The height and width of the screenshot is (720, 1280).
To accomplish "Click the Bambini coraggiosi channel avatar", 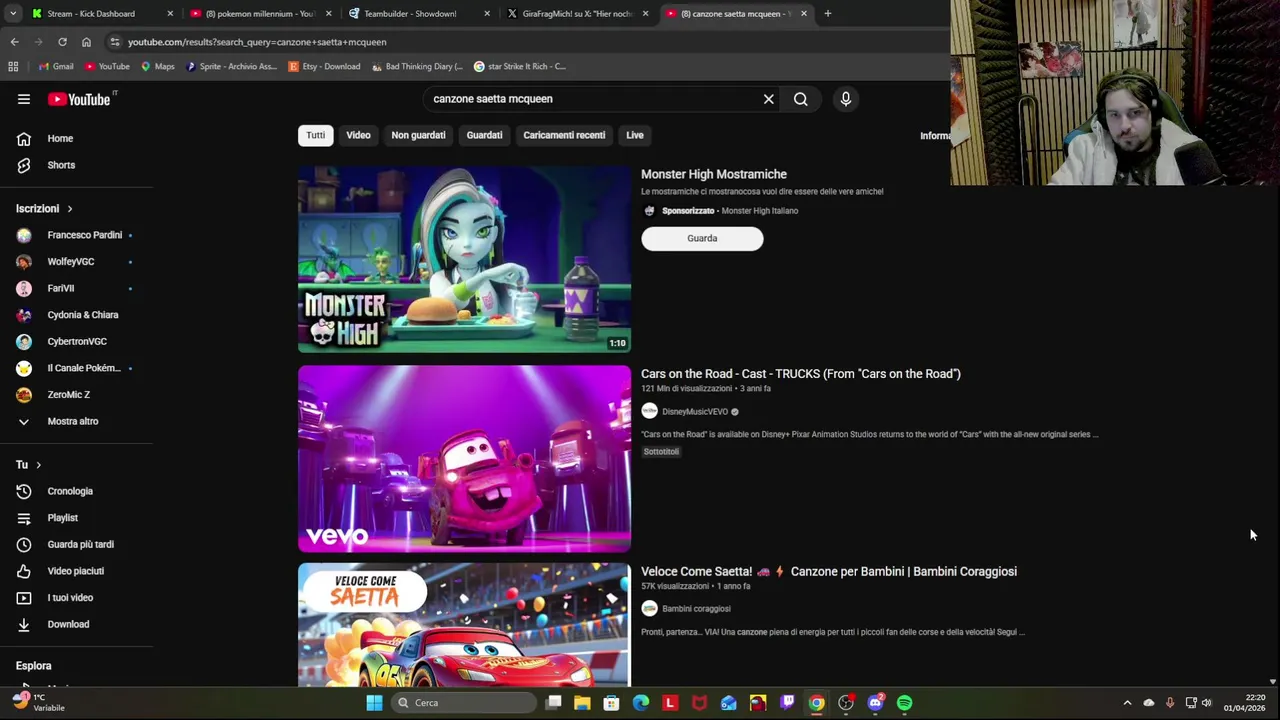I will click(x=649, y=608).
